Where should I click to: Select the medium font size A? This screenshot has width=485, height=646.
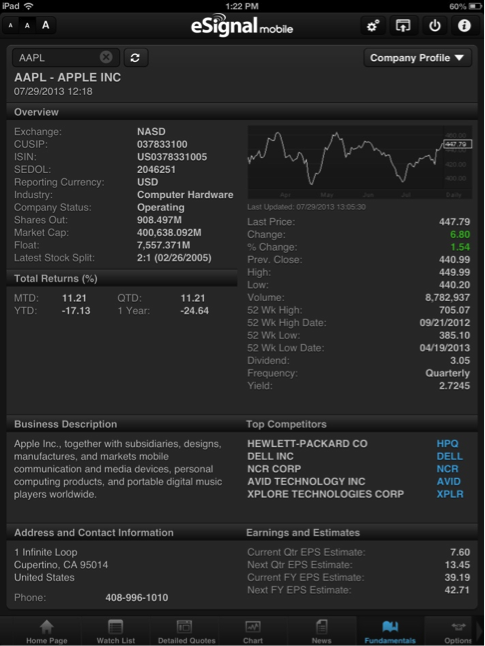(27, 26)
